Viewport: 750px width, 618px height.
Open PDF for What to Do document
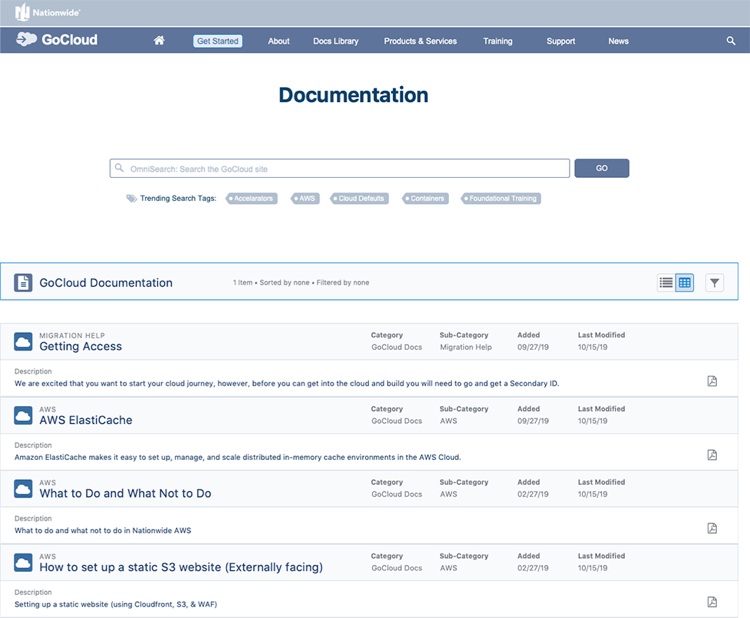coord(712,528)
